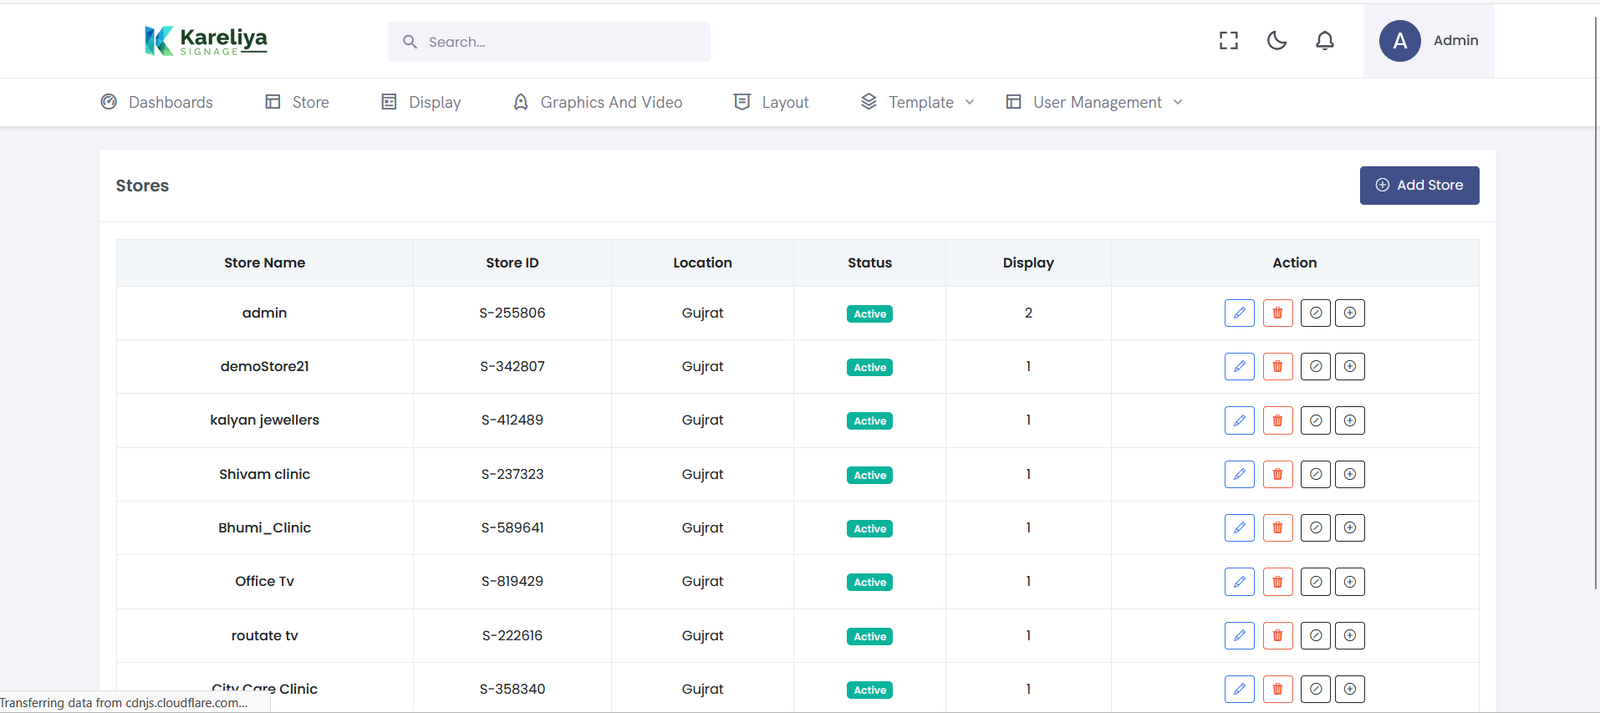Image resolution: width=1600 pixels, height=713 pixels.
Task: Click the Search input field
Action: (x=549, y=42)
